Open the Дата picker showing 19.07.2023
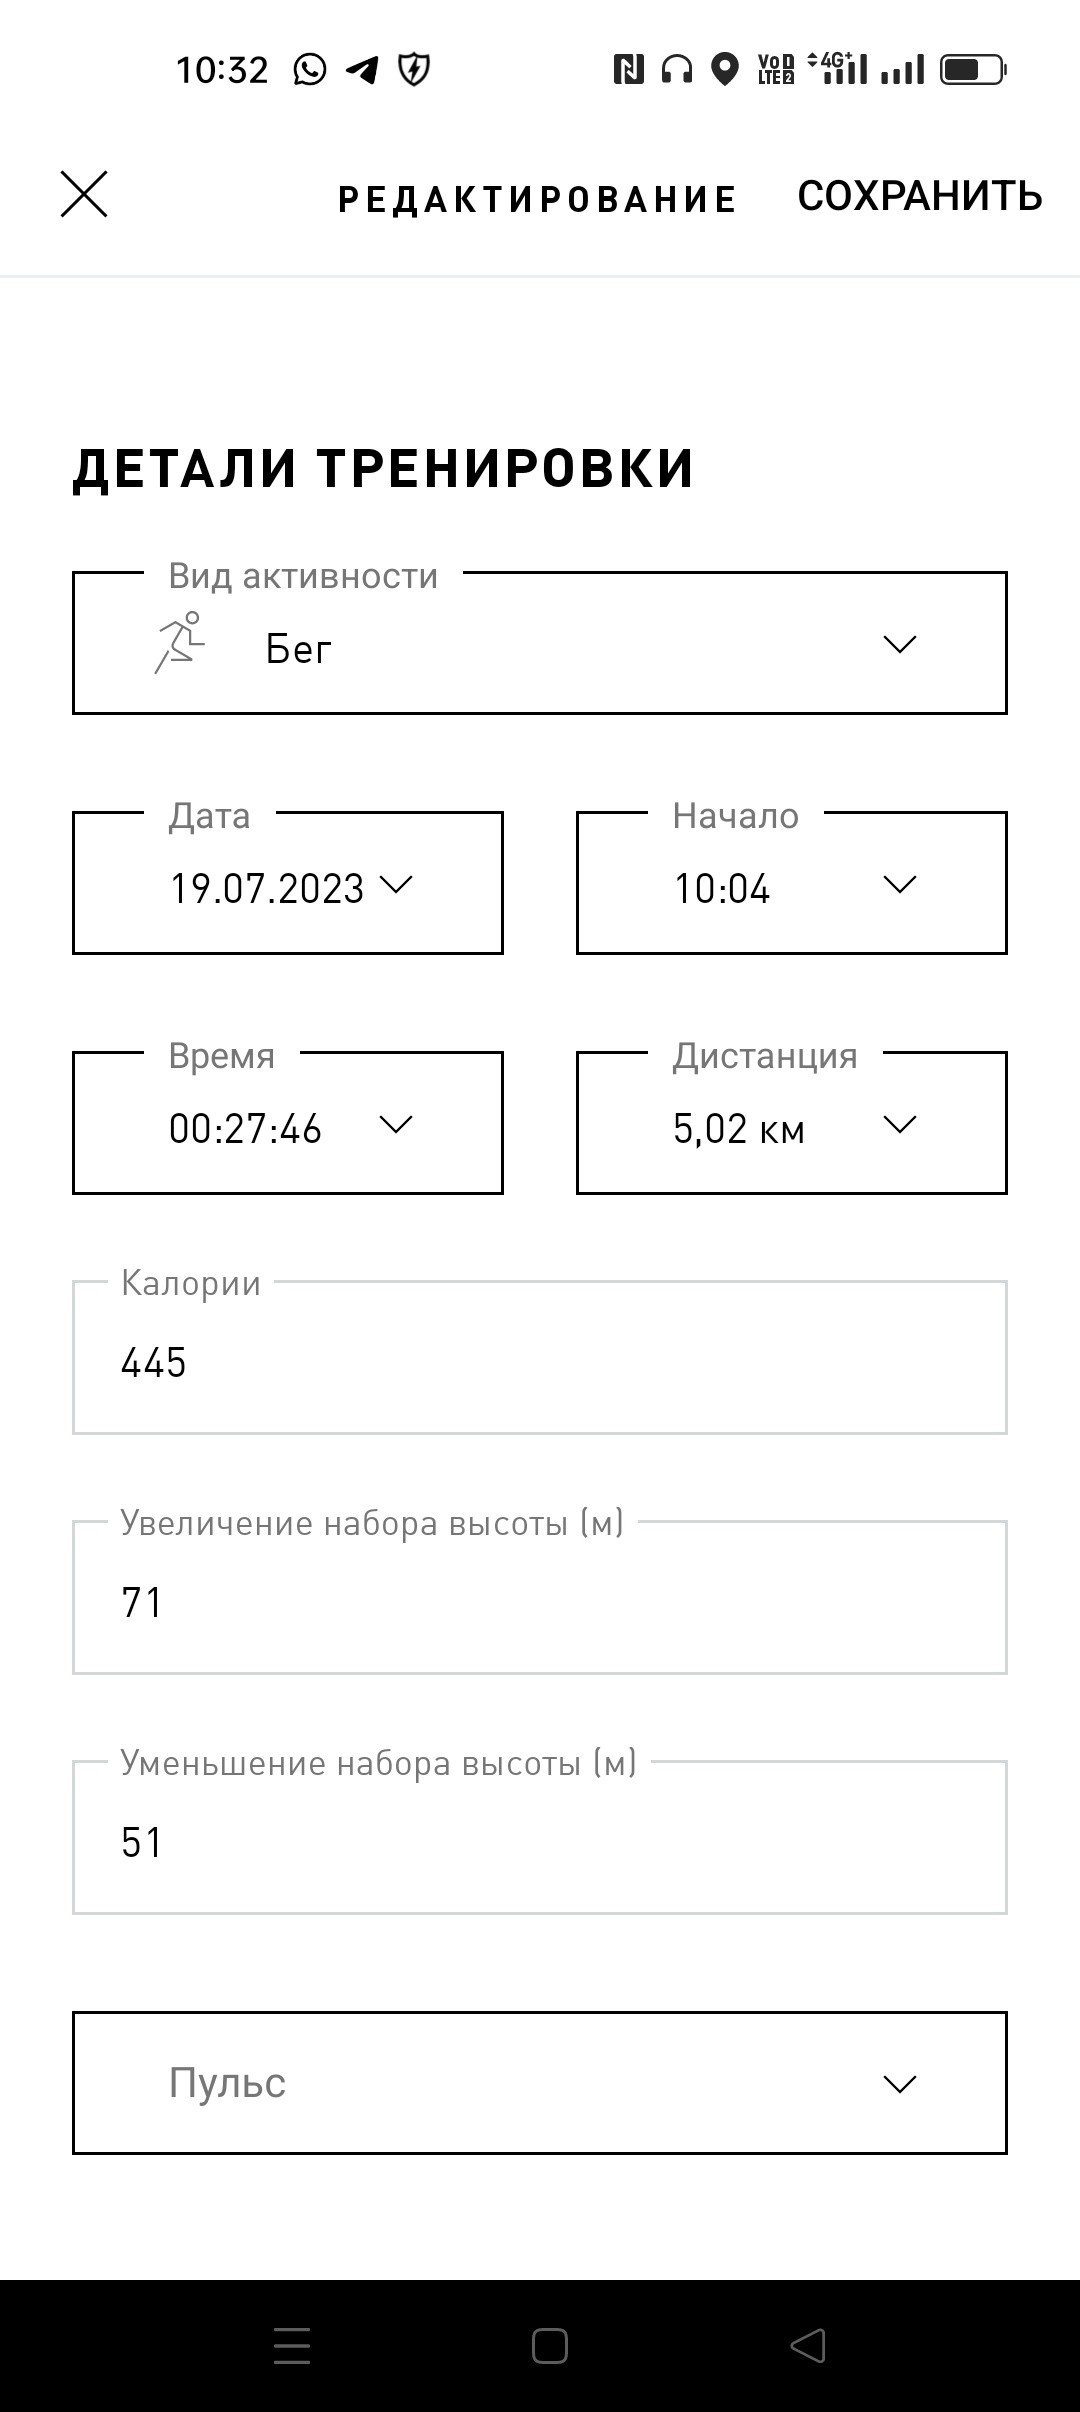 (288, 883)
